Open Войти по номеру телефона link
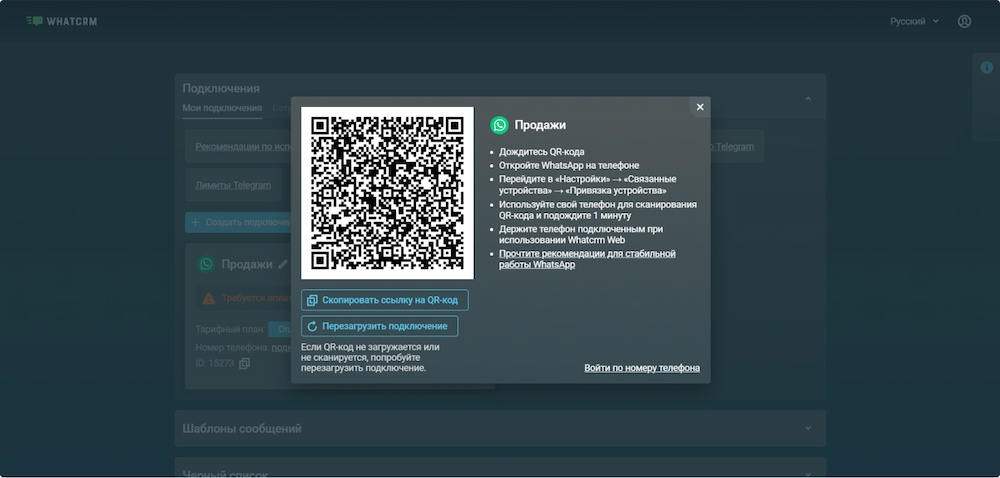This screenshot has width=1000, height=478. tap(642, 368)
